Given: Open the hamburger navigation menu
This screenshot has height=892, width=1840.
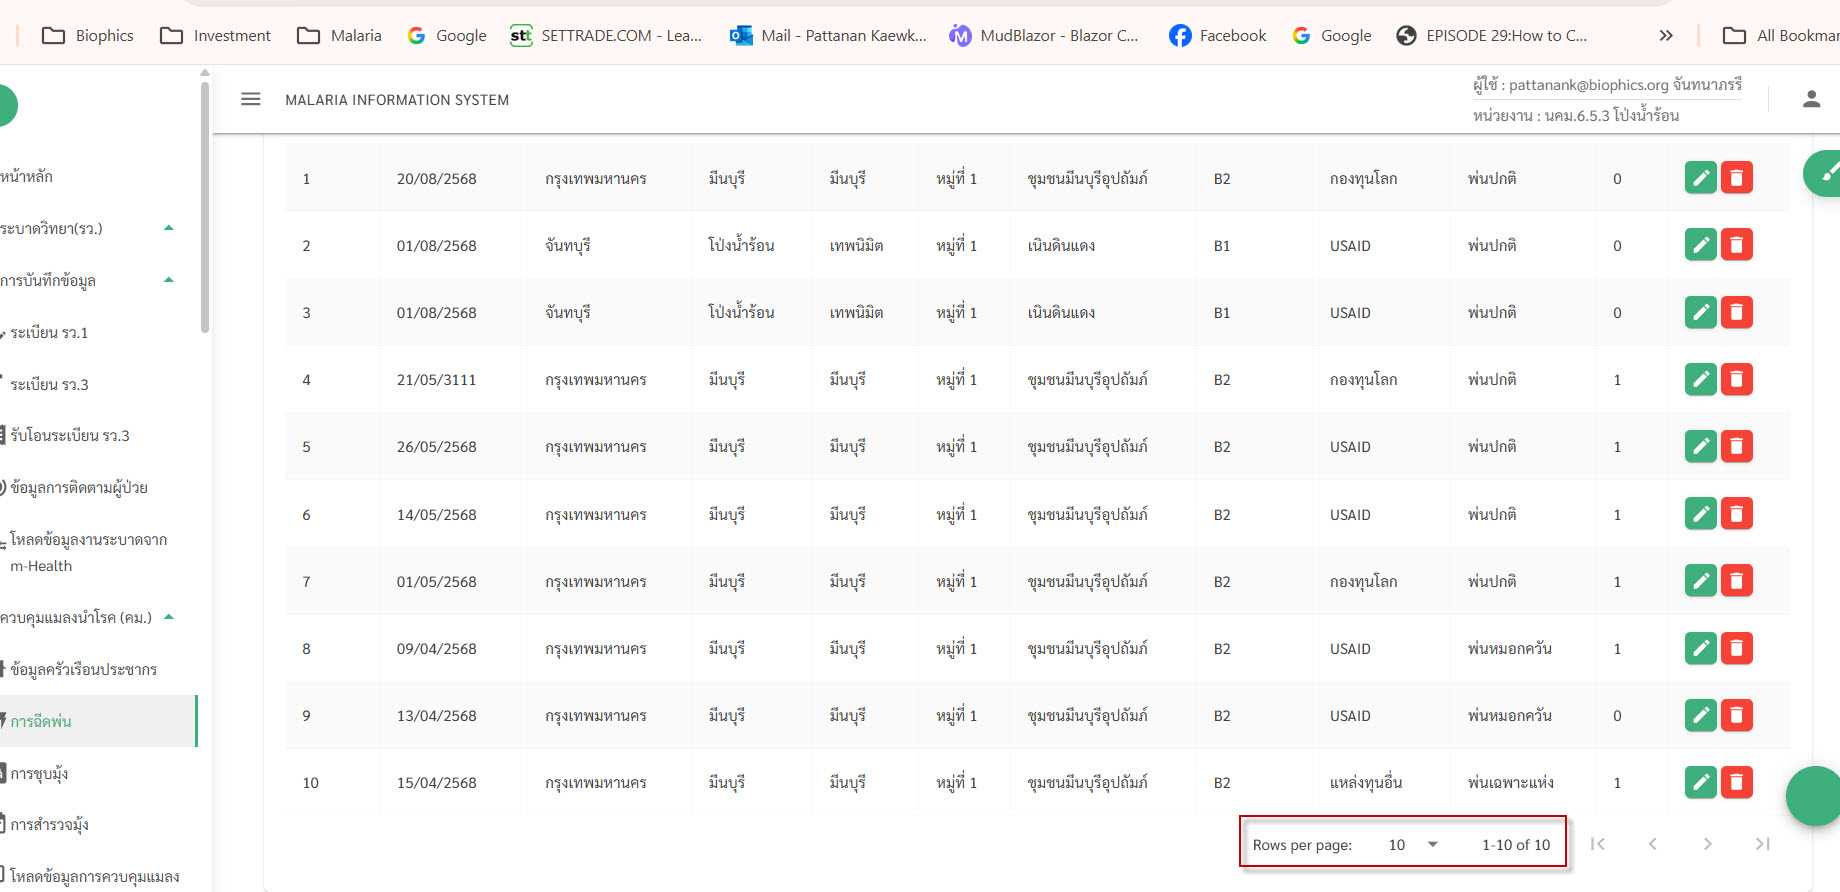Looking at the screenshot, I should [251, 99].
